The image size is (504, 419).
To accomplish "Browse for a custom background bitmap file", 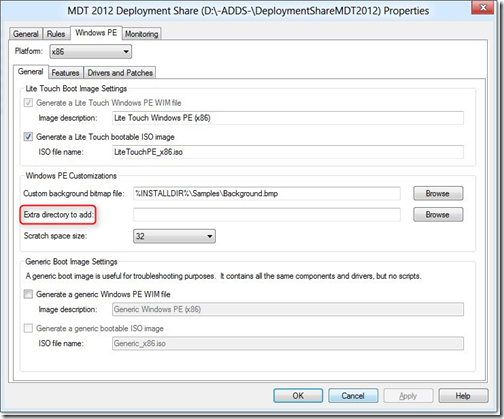I will [438, 194].
